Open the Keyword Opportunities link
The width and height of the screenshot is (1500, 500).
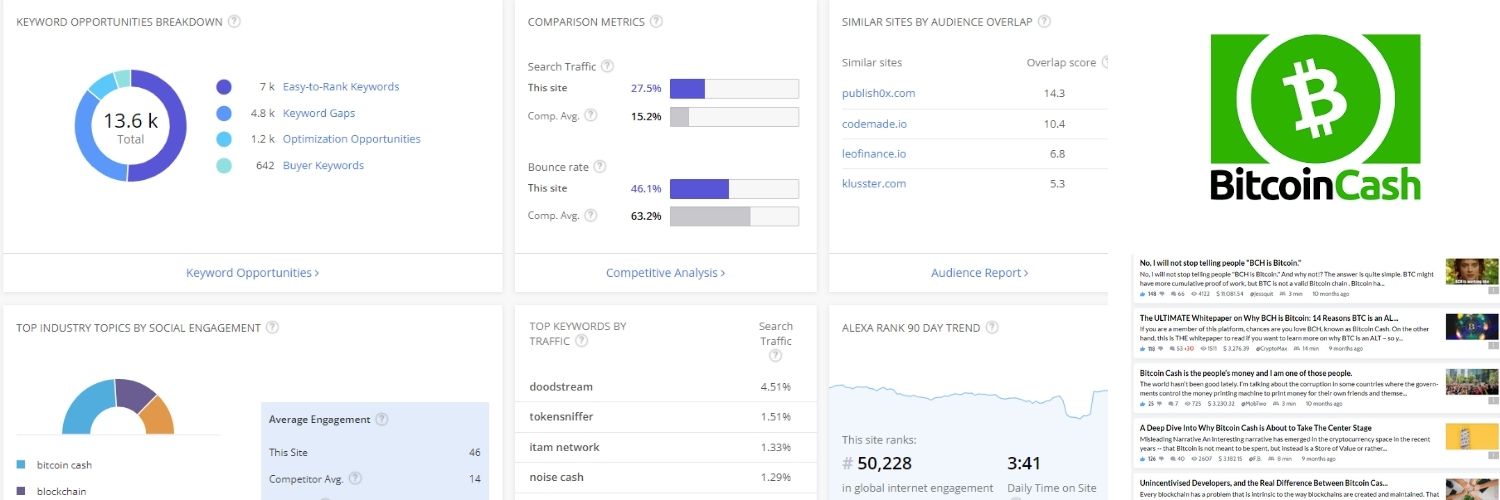tap(253, 272)
